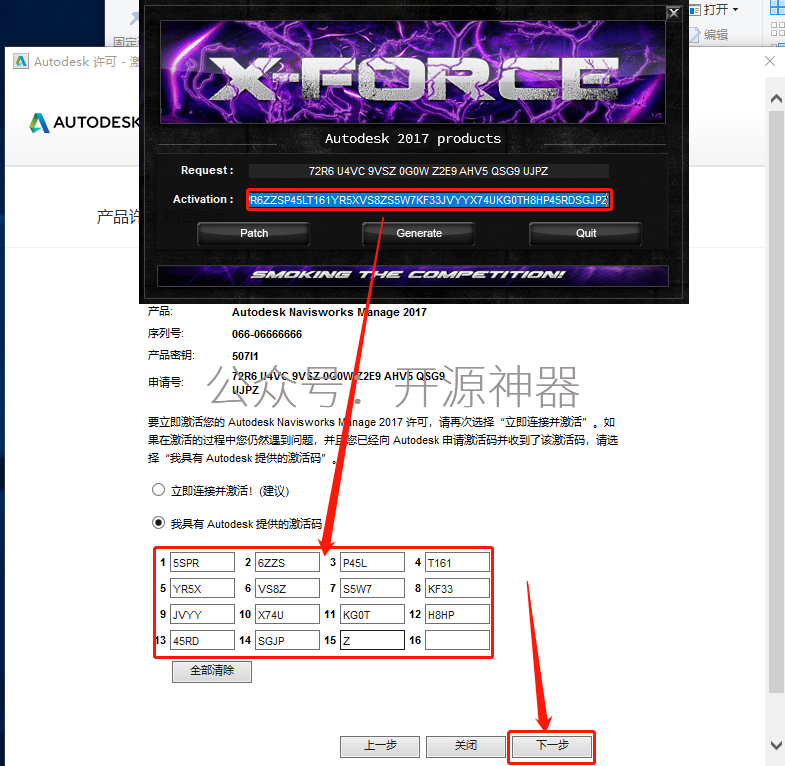
Task: Click the scroll up arrow in Autodesk window
Action: [x=776, y=99]
